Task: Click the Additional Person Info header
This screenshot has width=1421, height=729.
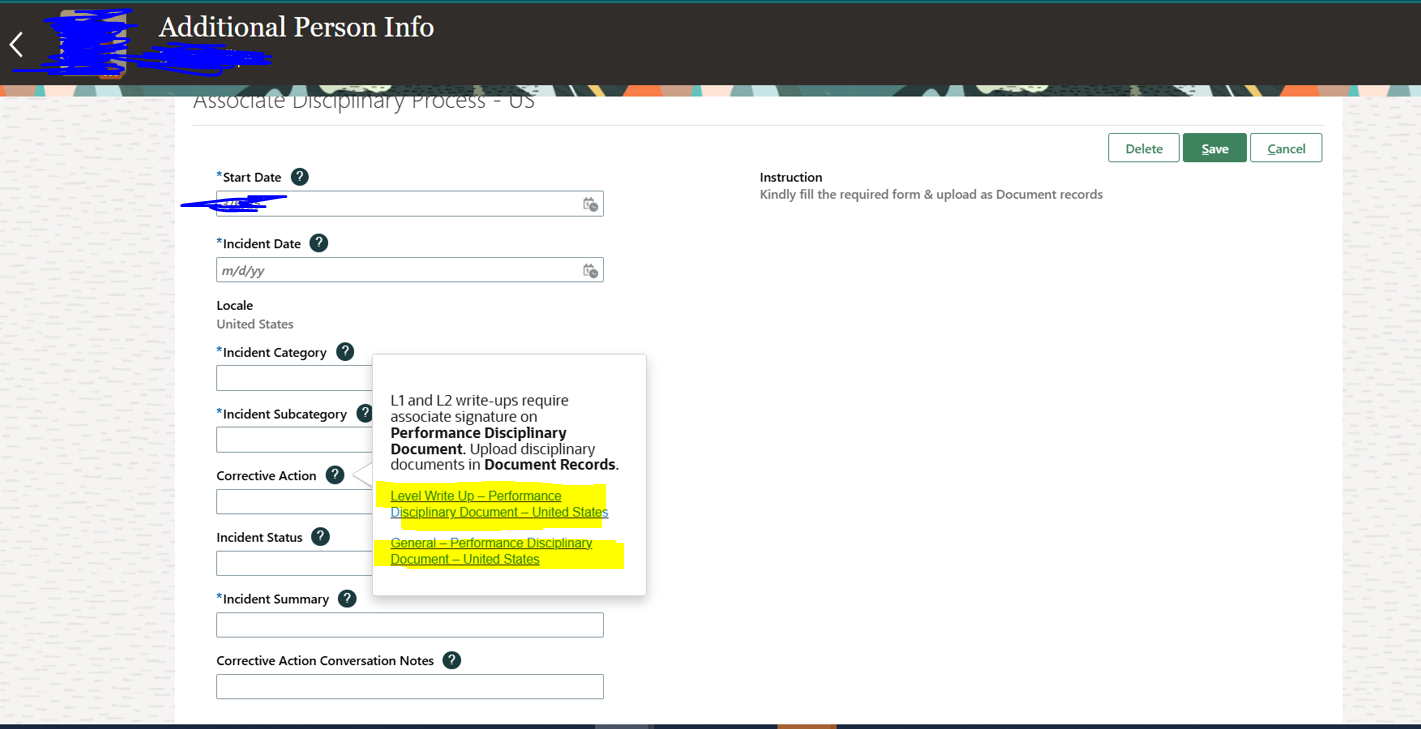Action: click(x=296, y=27)
